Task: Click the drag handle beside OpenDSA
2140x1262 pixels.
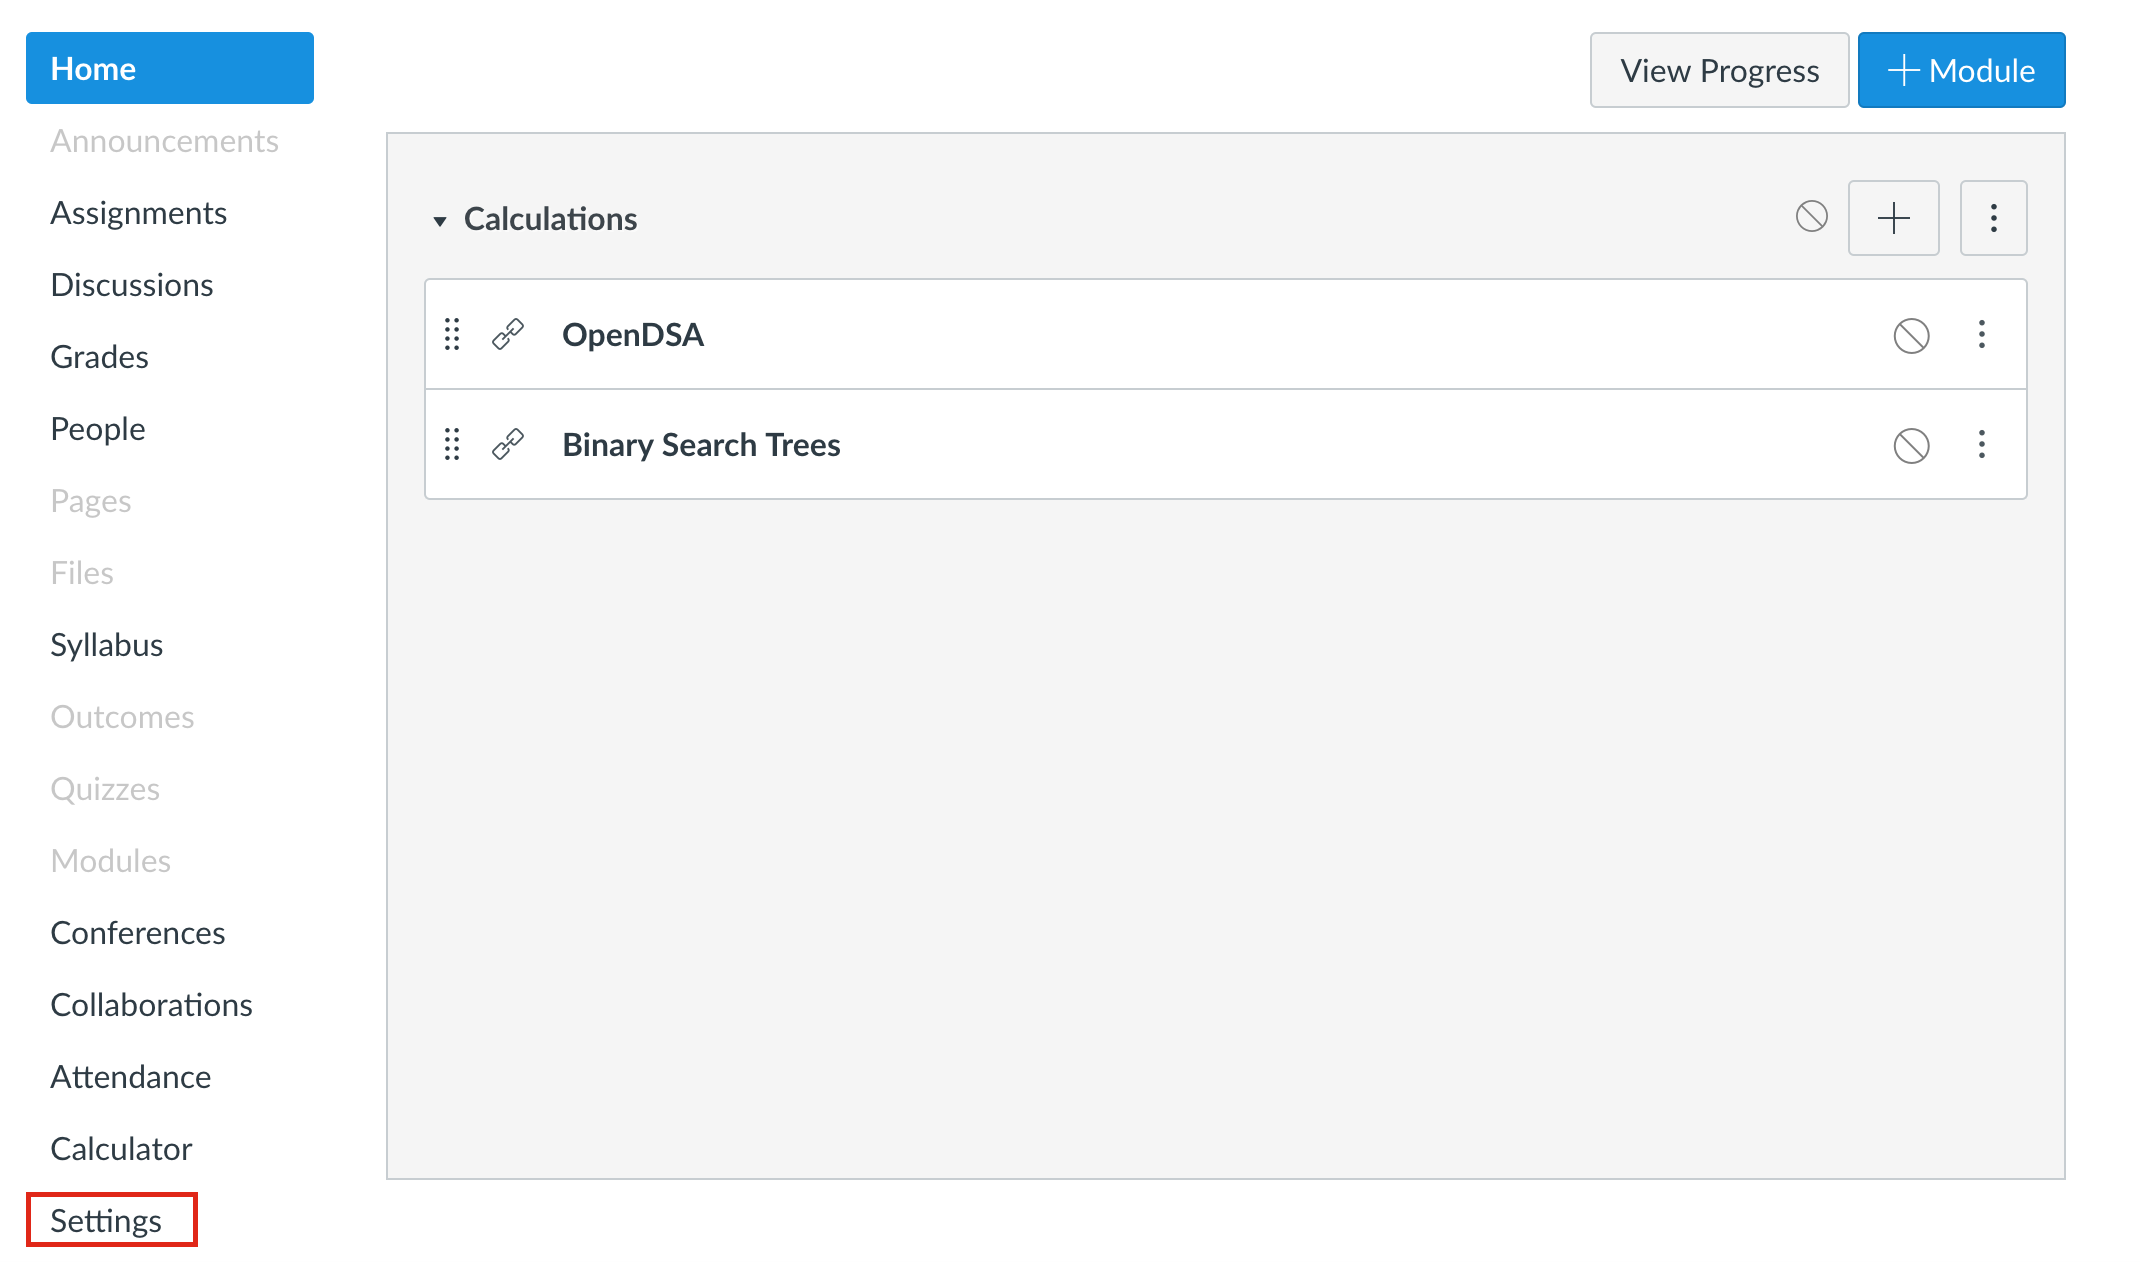Action: (452, 334)
